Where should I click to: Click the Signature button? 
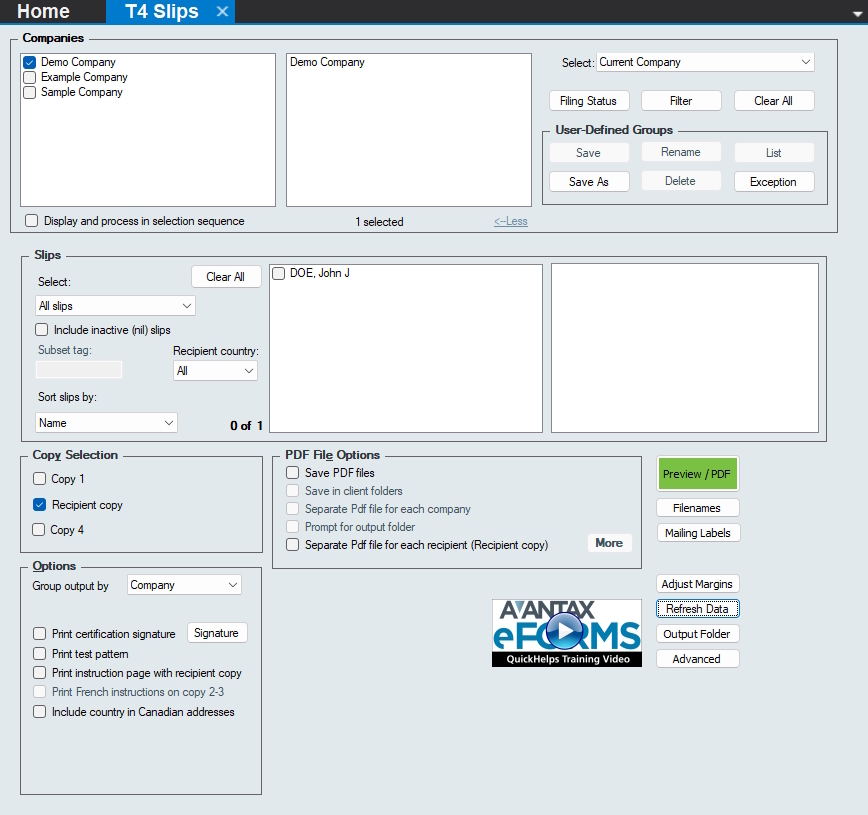click(x=217, y=633)
